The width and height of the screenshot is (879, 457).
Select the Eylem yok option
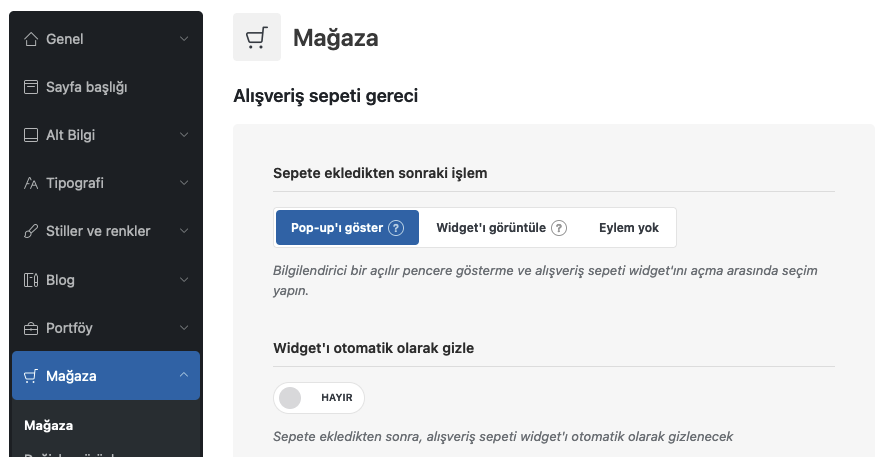pos(628,228)
